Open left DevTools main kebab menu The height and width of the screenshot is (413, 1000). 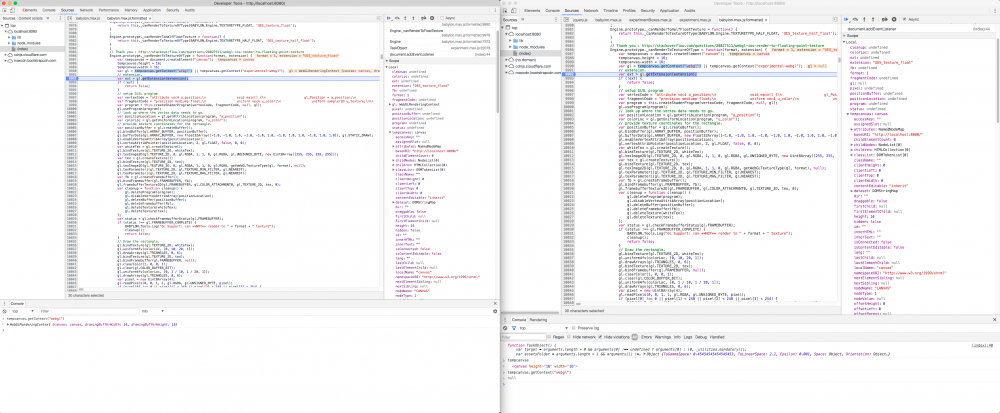pyautogui.click(x=495, y=10)
